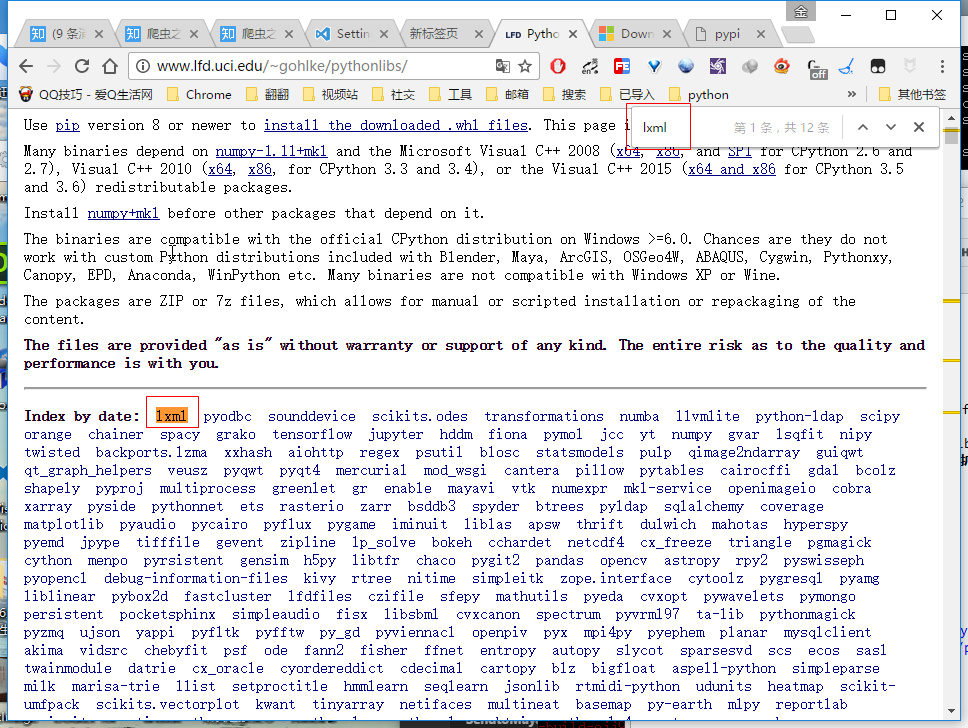
Task: Click the browser back arrow
Action: click(27, 66)
